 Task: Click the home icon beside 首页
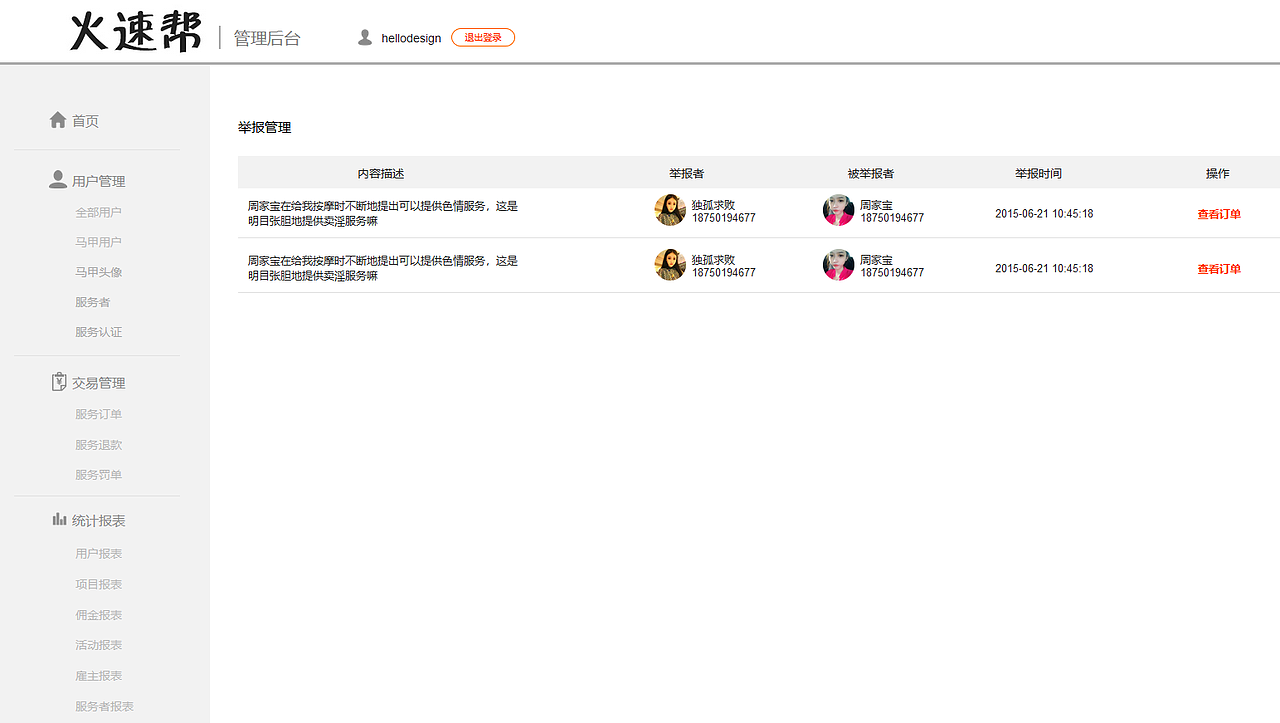tap(58, 119)
